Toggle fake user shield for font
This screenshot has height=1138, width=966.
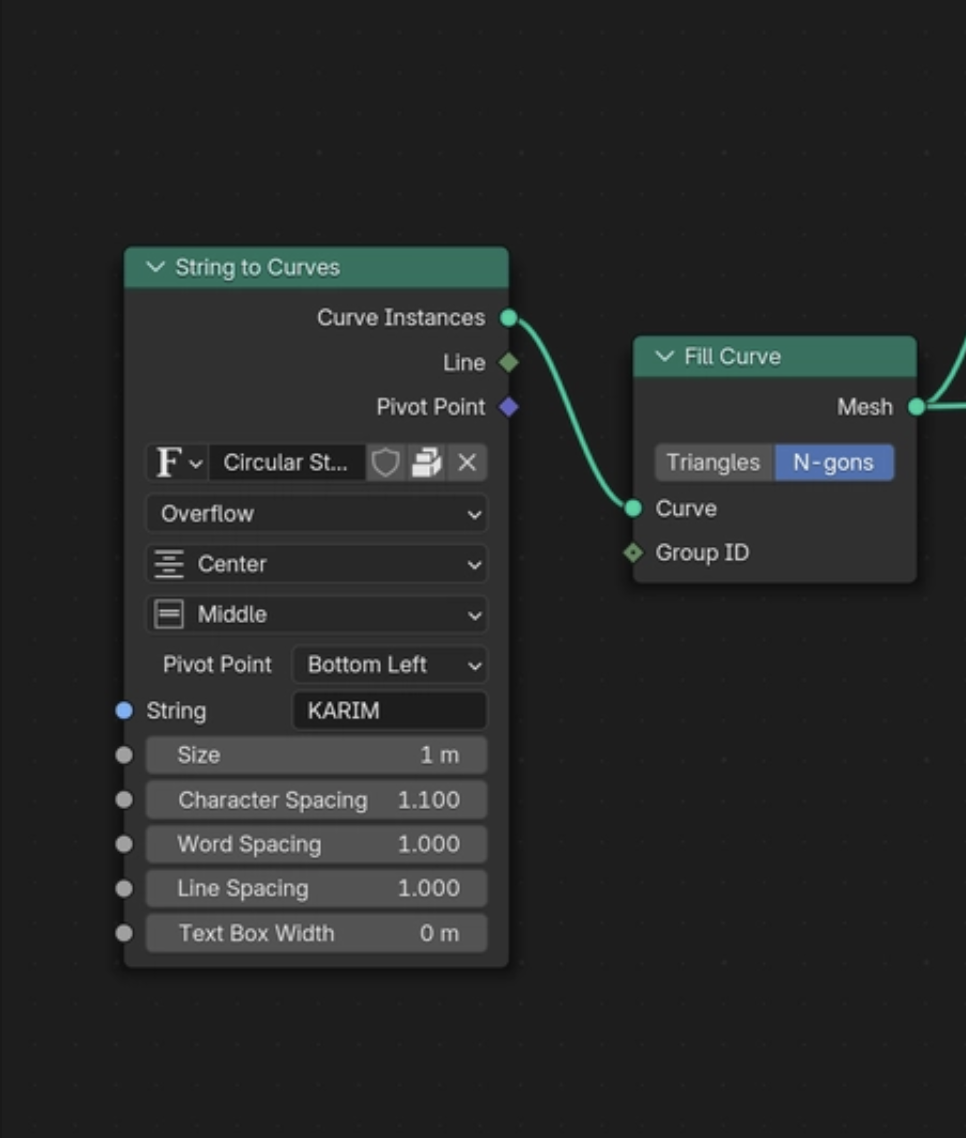pyautogui.click(x=385, y=462)
